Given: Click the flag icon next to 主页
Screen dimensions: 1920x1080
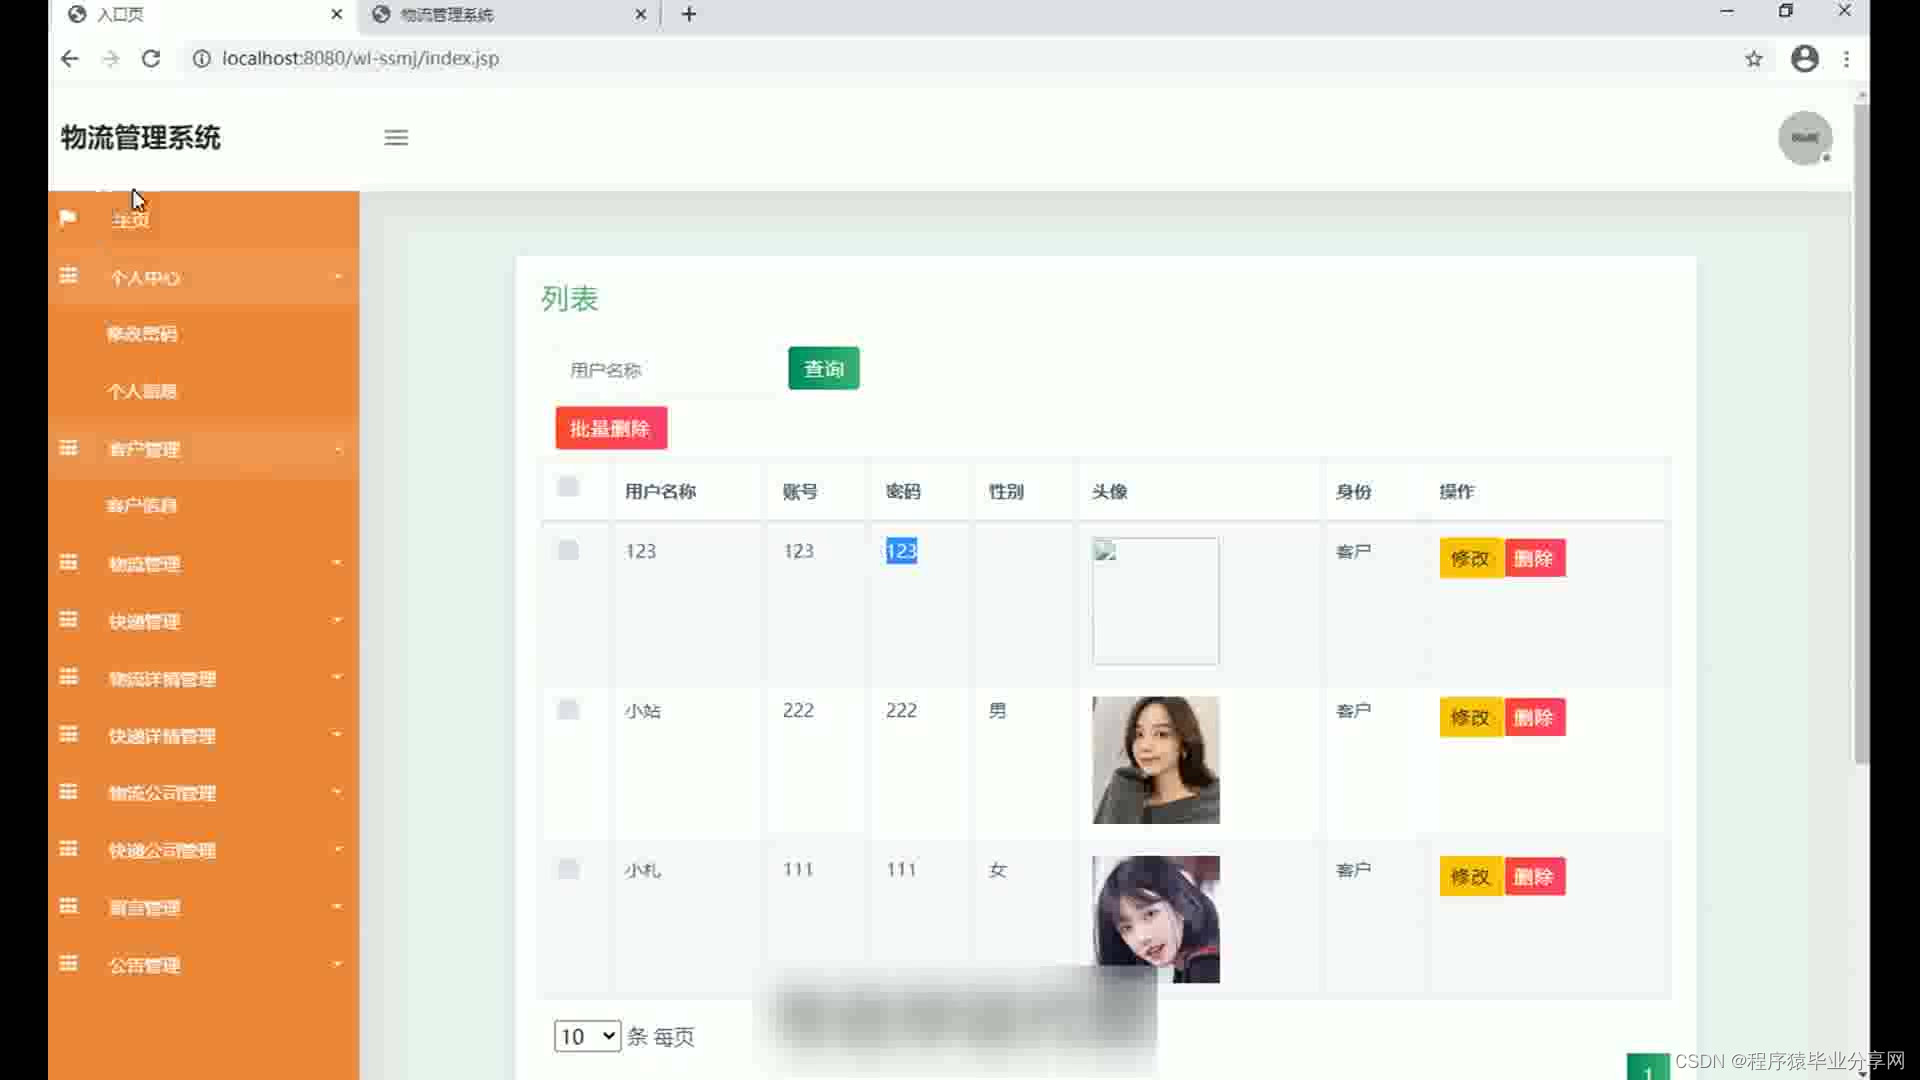Looking at the screenshot, I should click(68, 218).
